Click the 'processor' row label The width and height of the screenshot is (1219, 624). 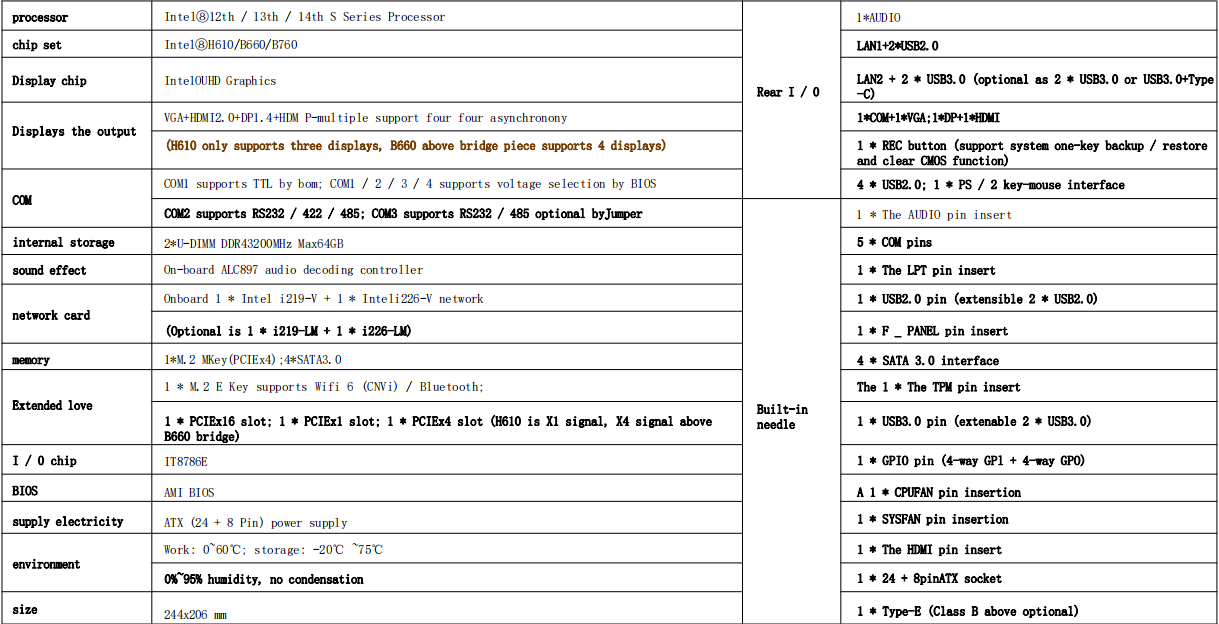[41, 17]
